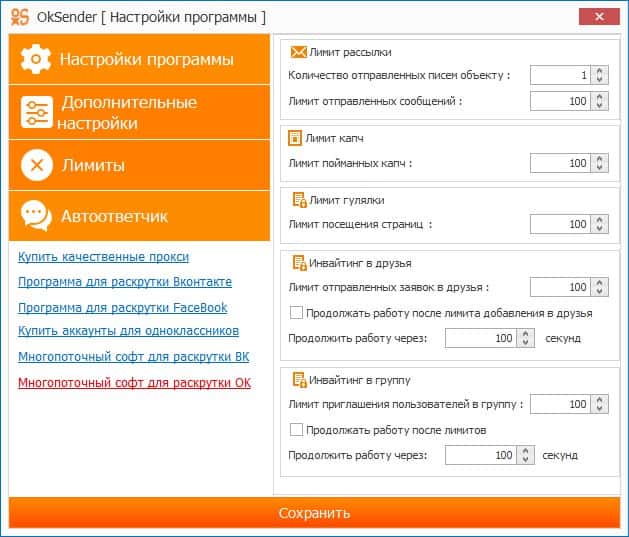Open the Купить качественные прокси link
Viewport: 629px width, 537px height.
pyautogui.click(x=103, y=257)
